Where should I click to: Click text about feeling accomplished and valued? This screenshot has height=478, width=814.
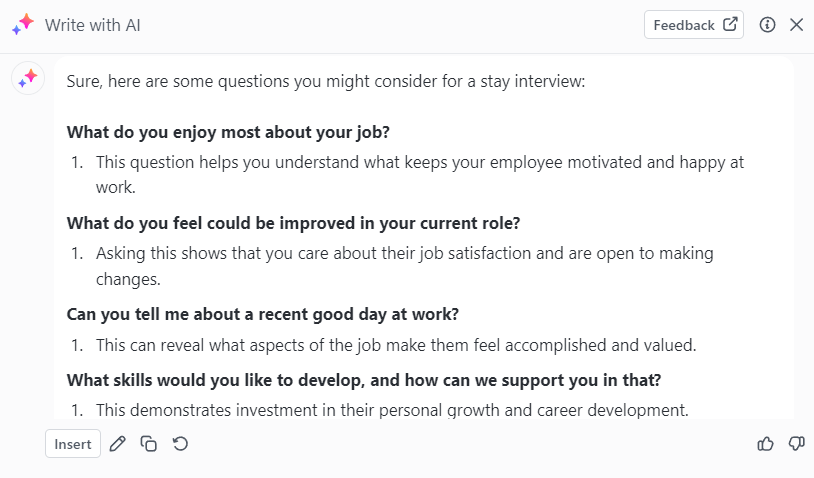coord(396,345)
